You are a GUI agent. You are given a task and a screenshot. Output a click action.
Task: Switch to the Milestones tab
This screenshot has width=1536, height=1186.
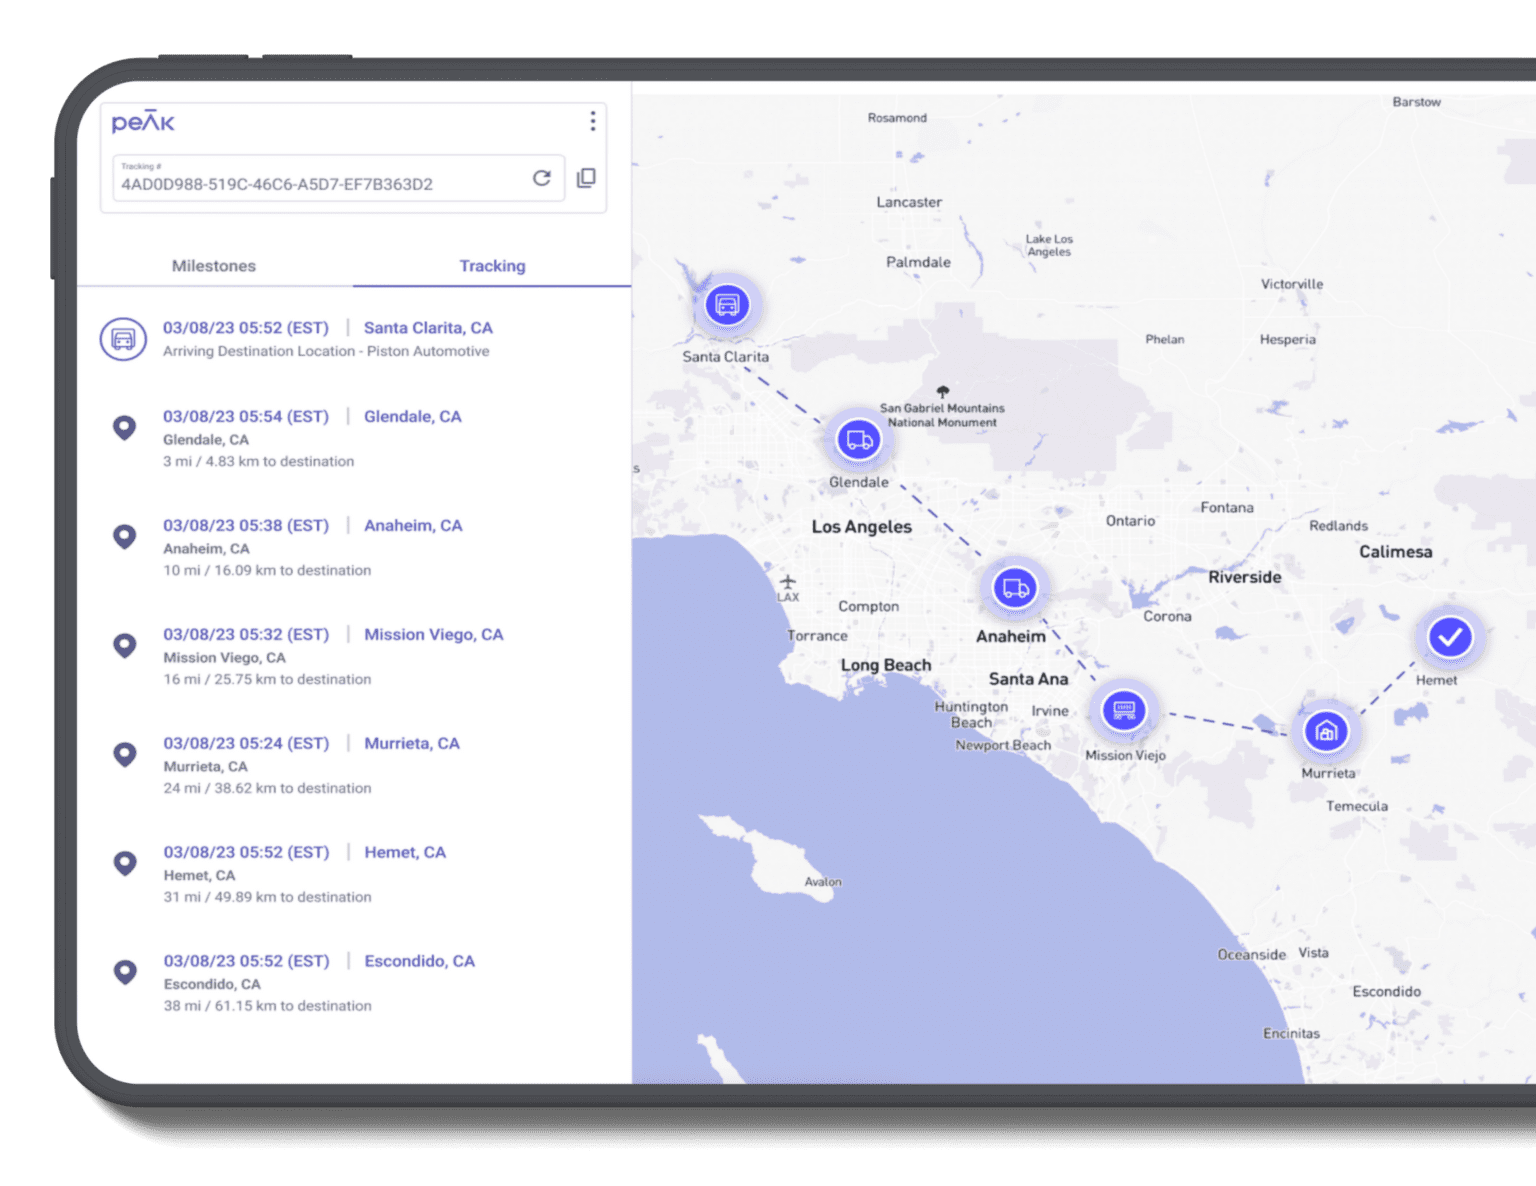(x=214, y=266)
